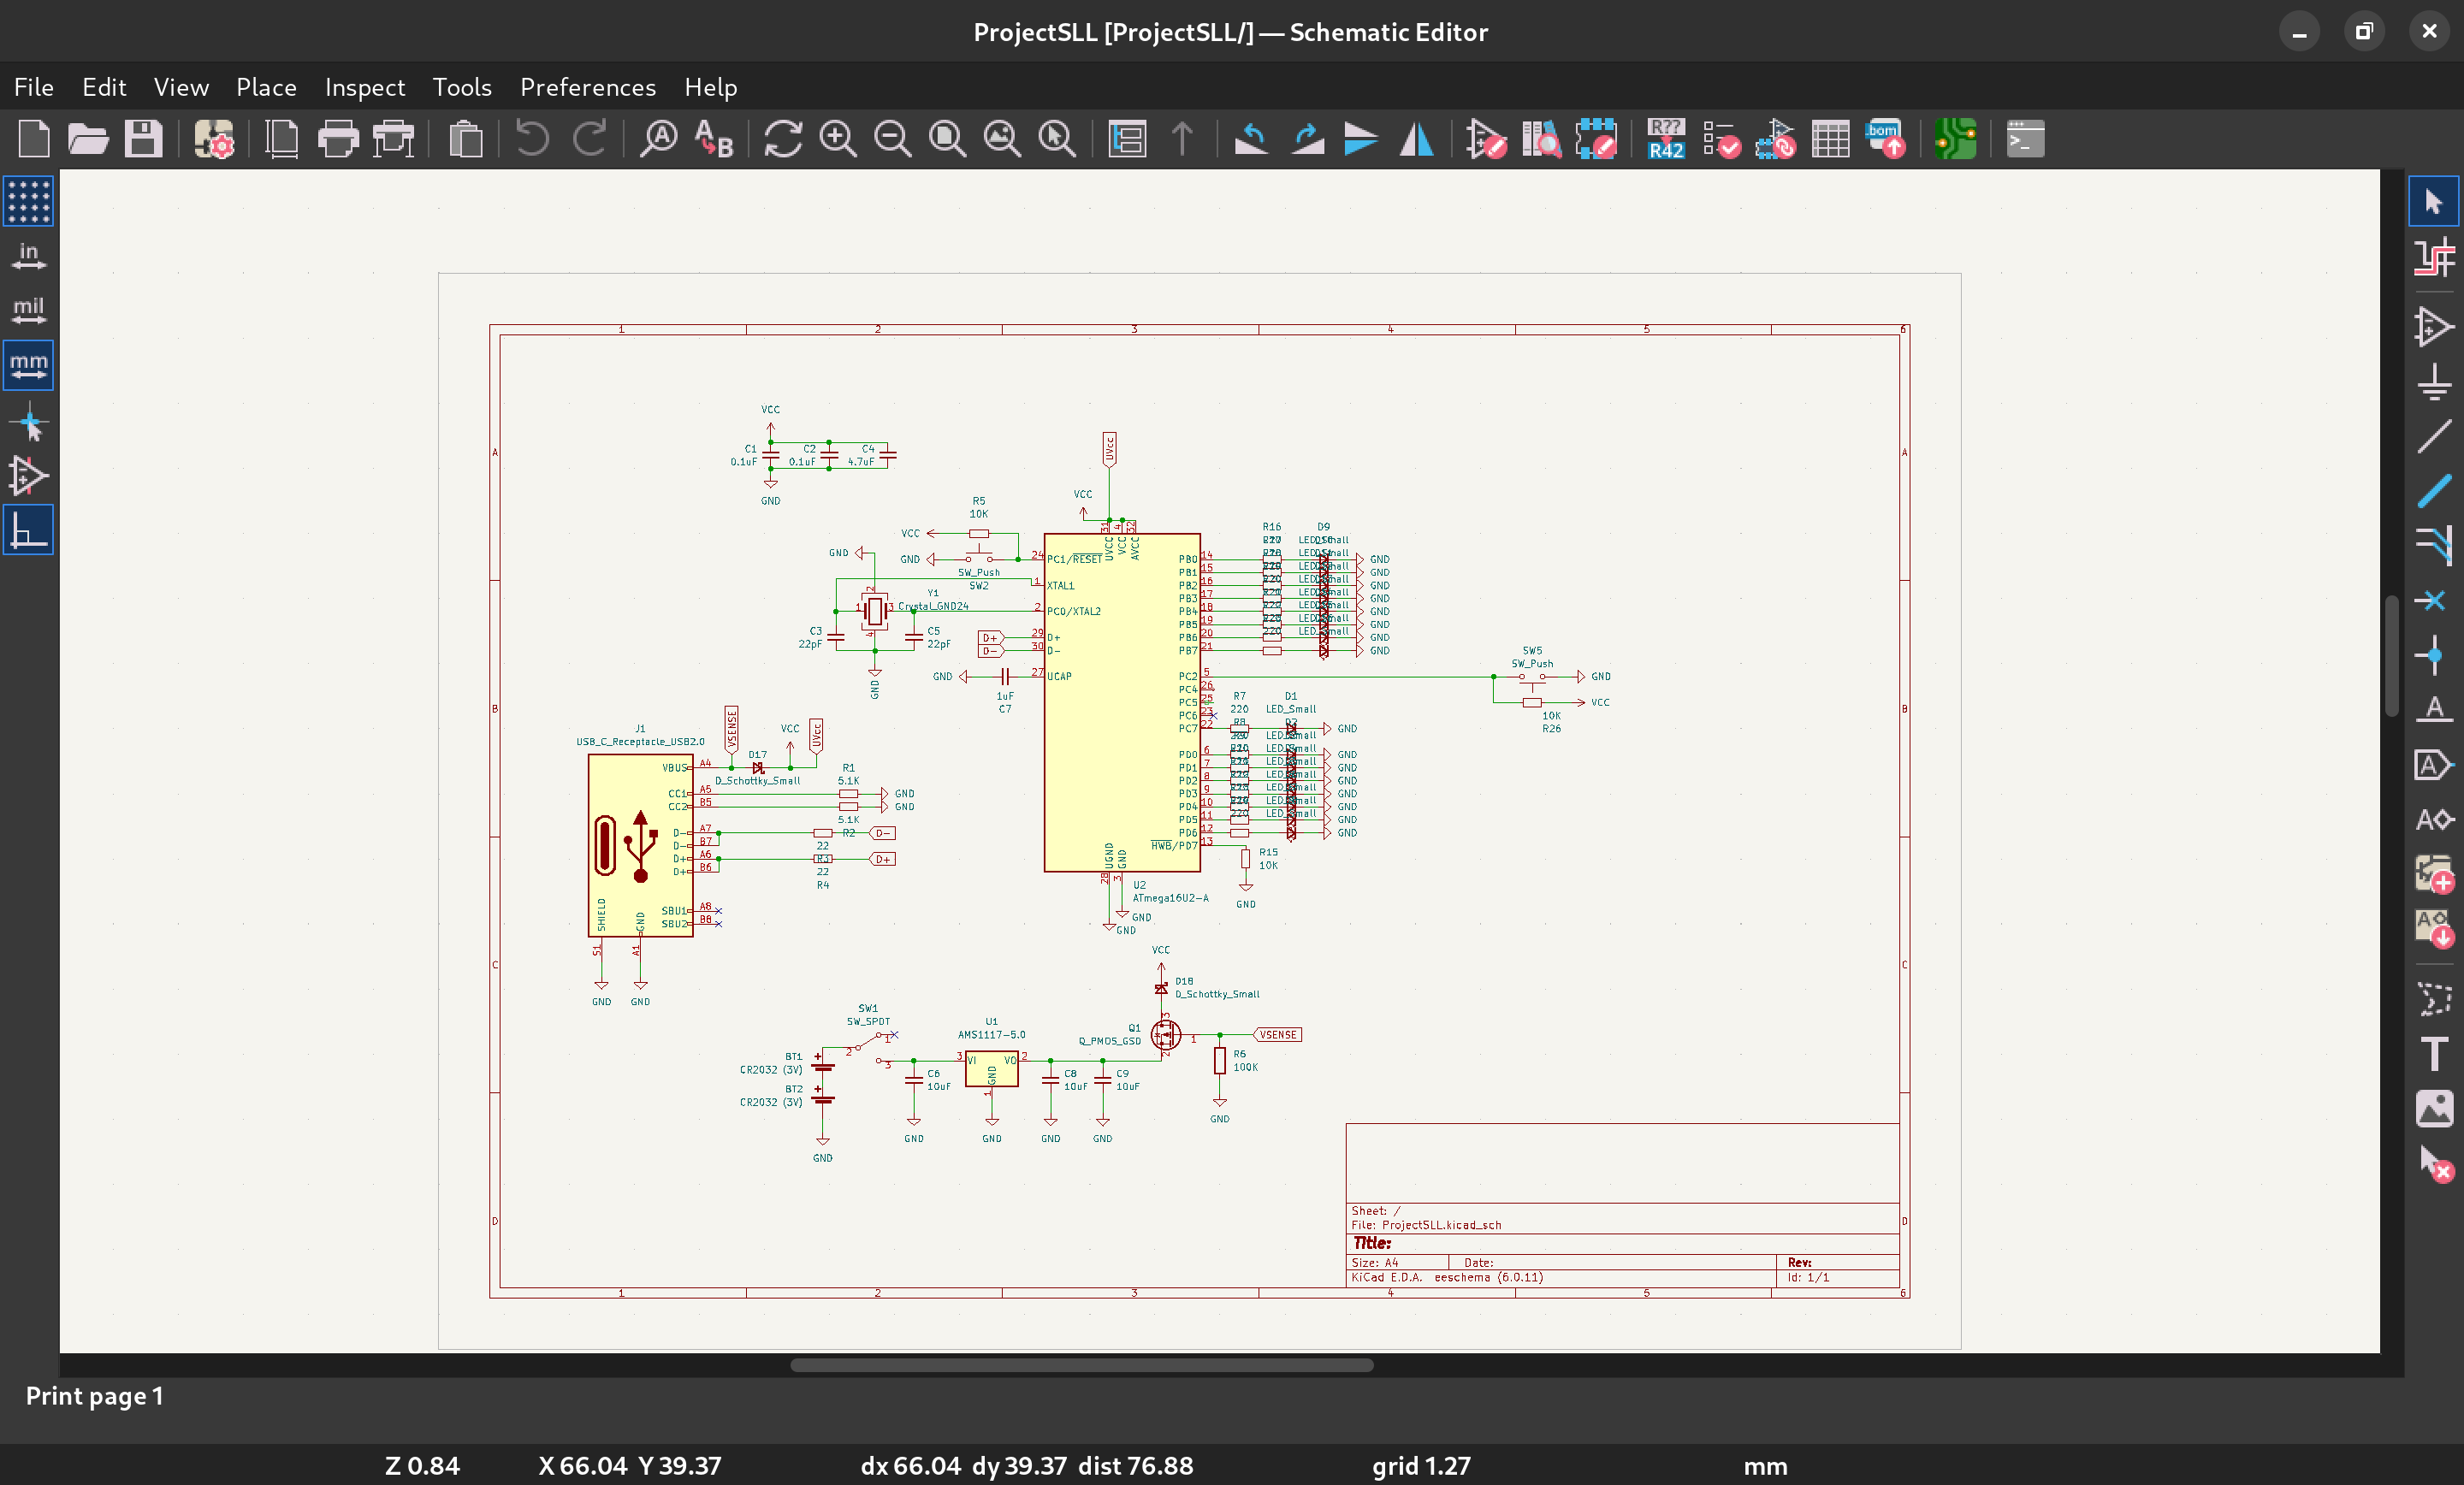Open an existing schematic file
The height and width of the screenshot is (1485, 2464).
click(x=88, y=138)
